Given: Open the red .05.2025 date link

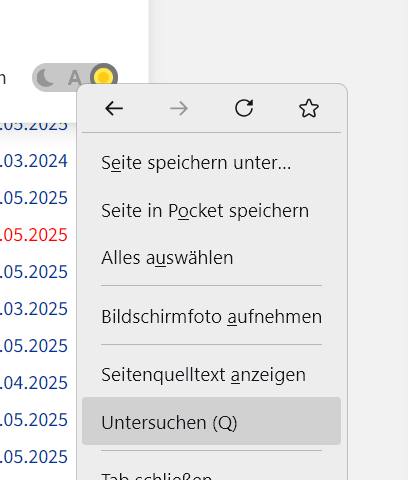Looking at the screenshot, I should [x=34, y=235].
